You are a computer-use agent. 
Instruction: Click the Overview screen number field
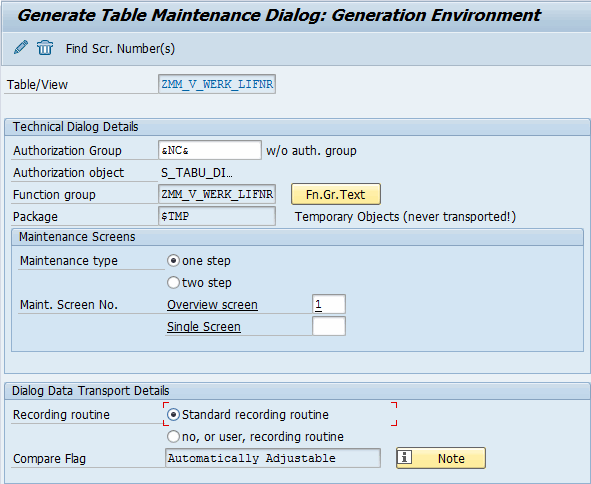click(329, 304)
